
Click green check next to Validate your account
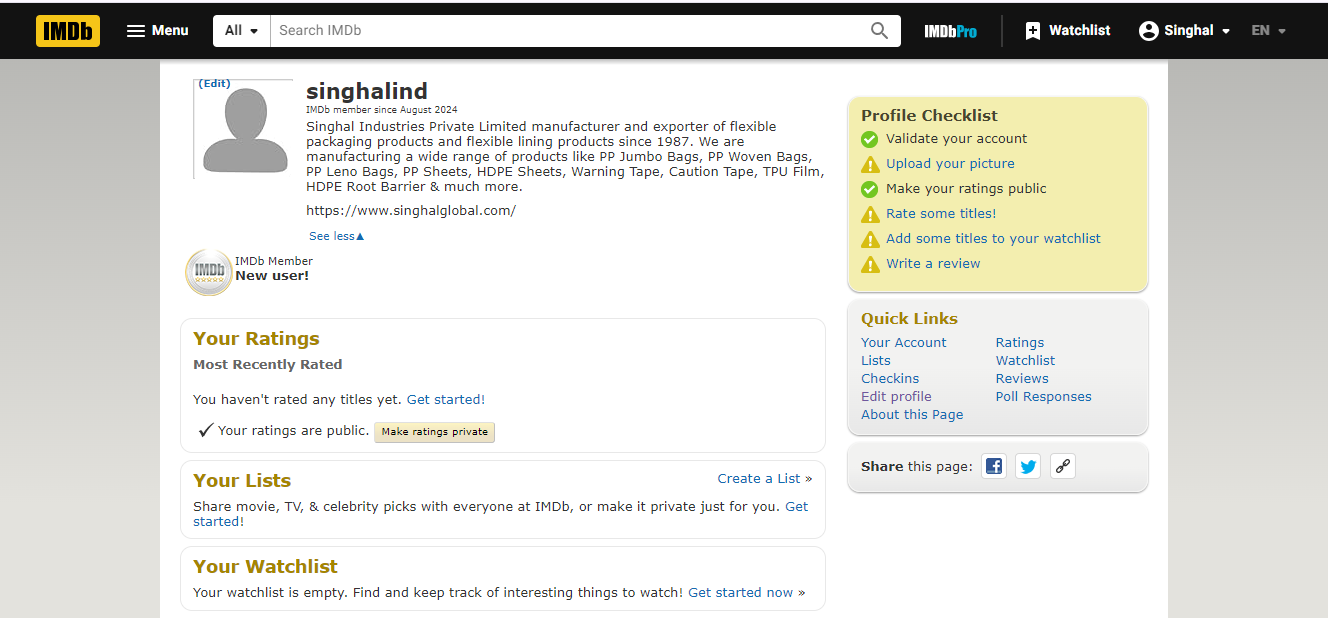(870, 139)
